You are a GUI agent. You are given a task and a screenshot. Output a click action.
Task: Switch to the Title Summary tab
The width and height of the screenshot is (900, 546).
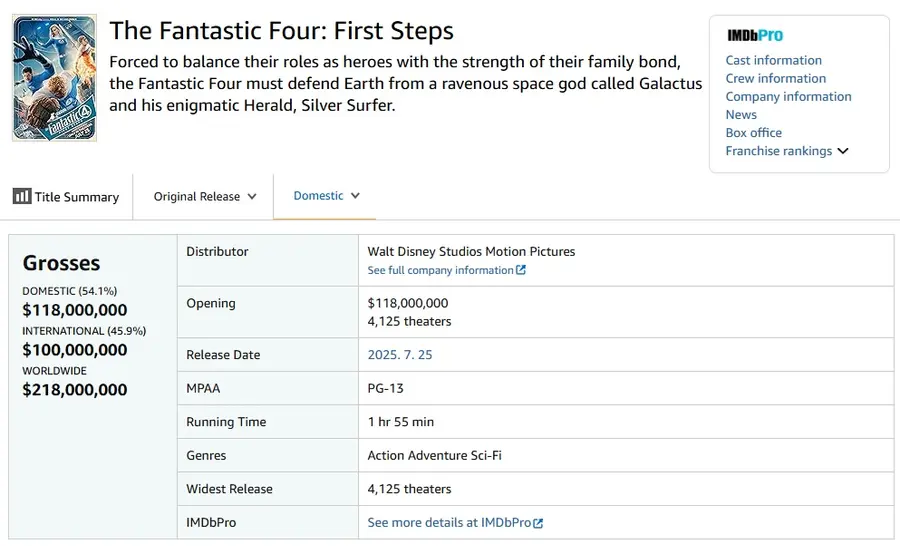point(66,197)
